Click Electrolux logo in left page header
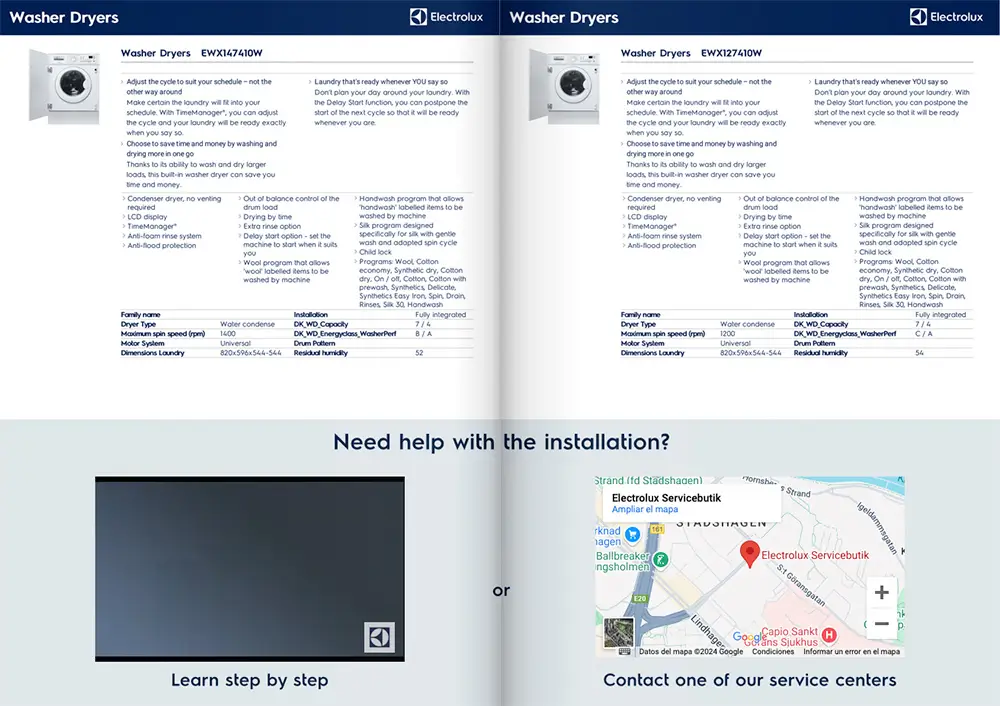Screen dimensions: 1000x706 (x=446, y=17)
